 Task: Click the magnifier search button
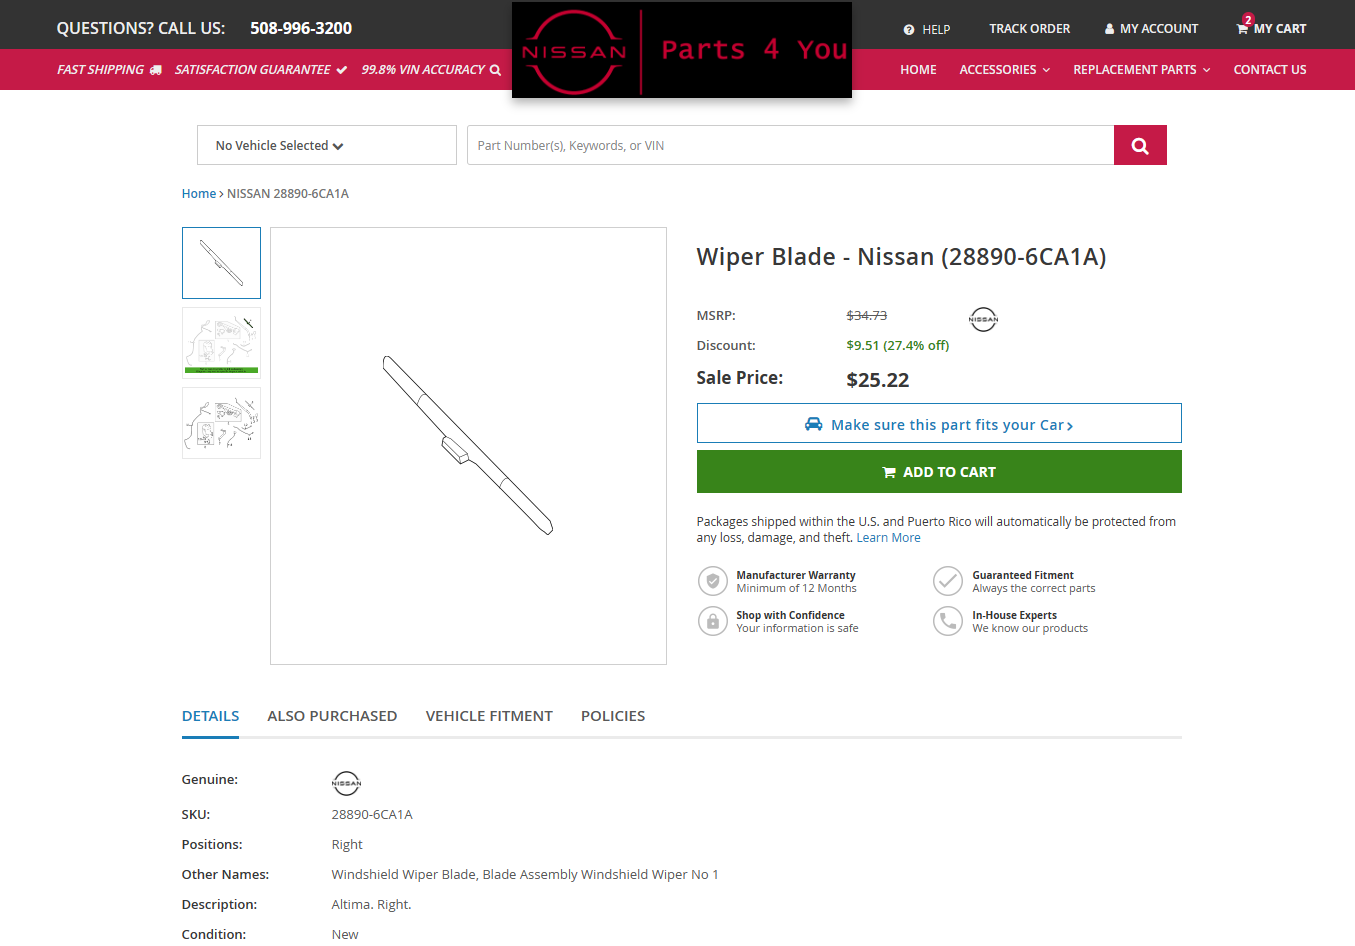click(1139, 146)
